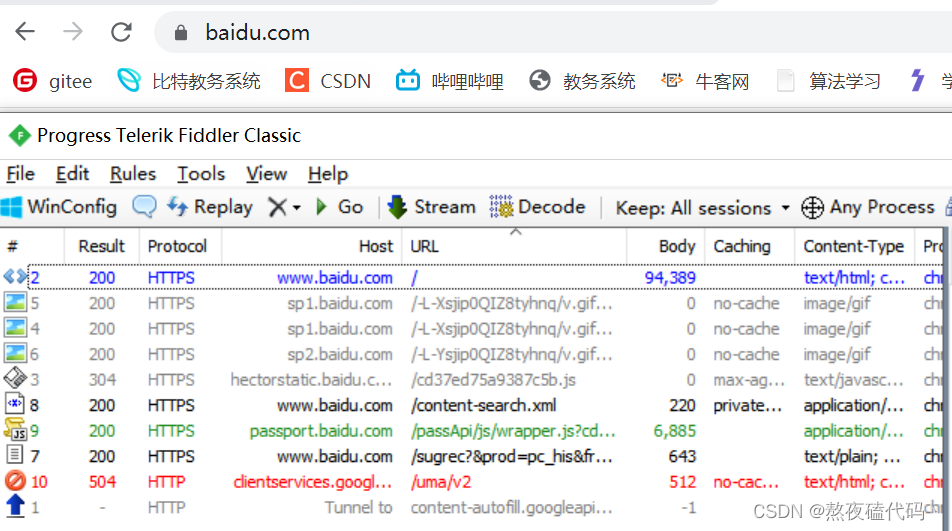Open the CSDN bookmark
Screen dimensions: 952x531
[328, 81]
